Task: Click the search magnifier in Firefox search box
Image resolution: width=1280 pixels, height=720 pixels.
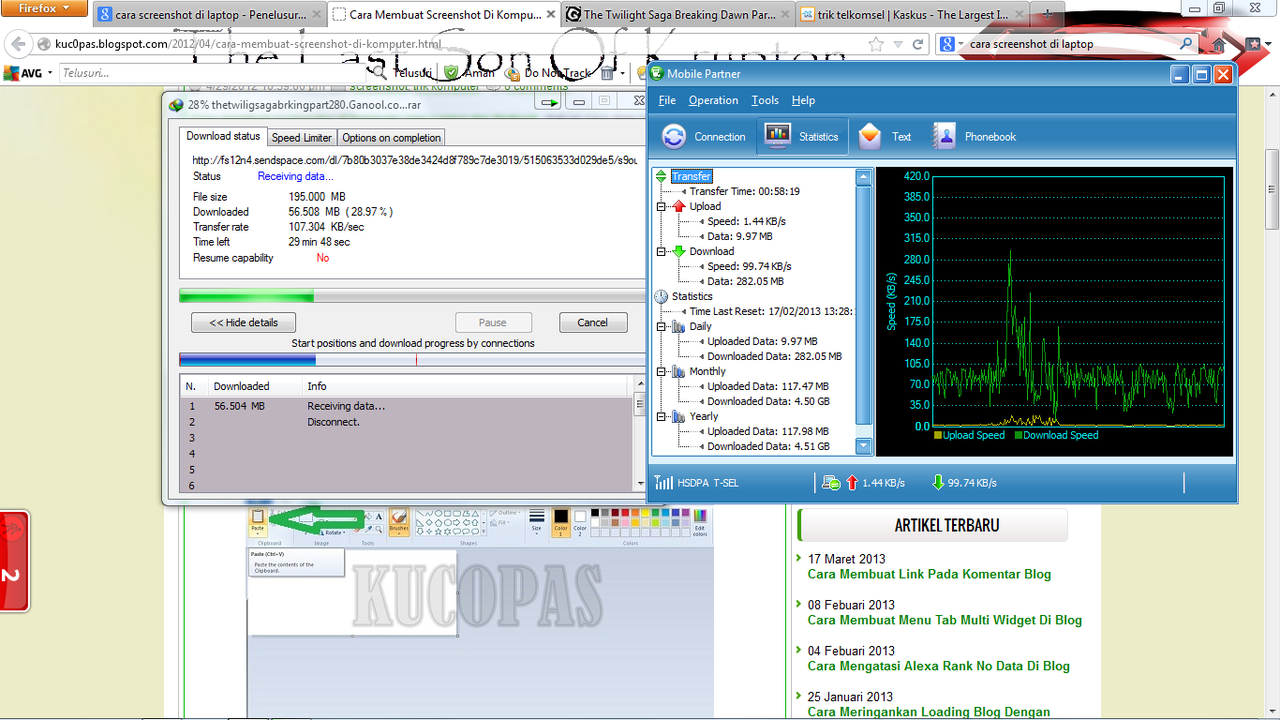Action: (1187, 44)
